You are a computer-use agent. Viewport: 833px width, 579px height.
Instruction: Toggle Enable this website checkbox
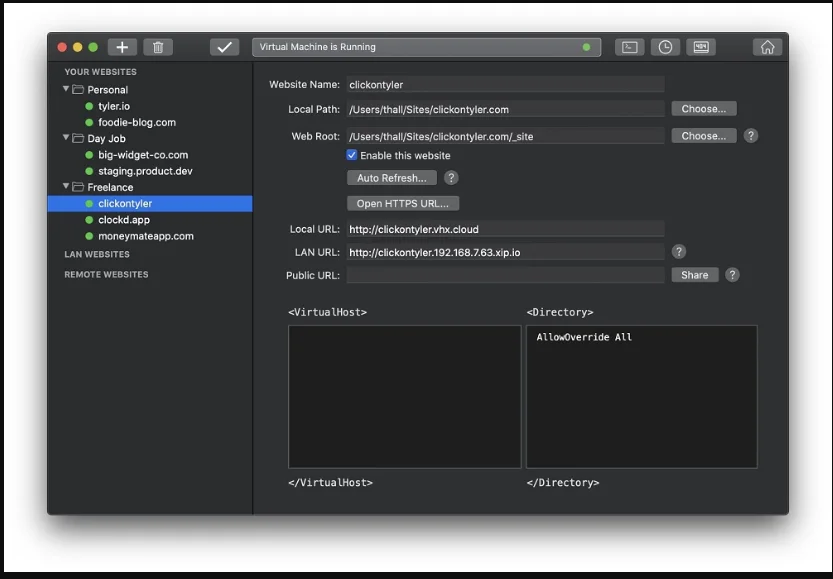pos(352,155)
